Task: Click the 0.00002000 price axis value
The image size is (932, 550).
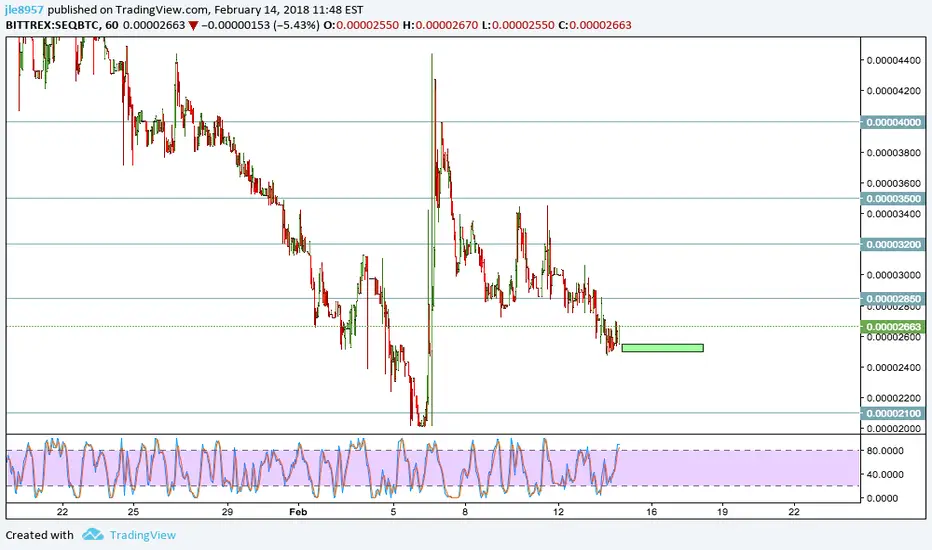Action: pos(893,428)
